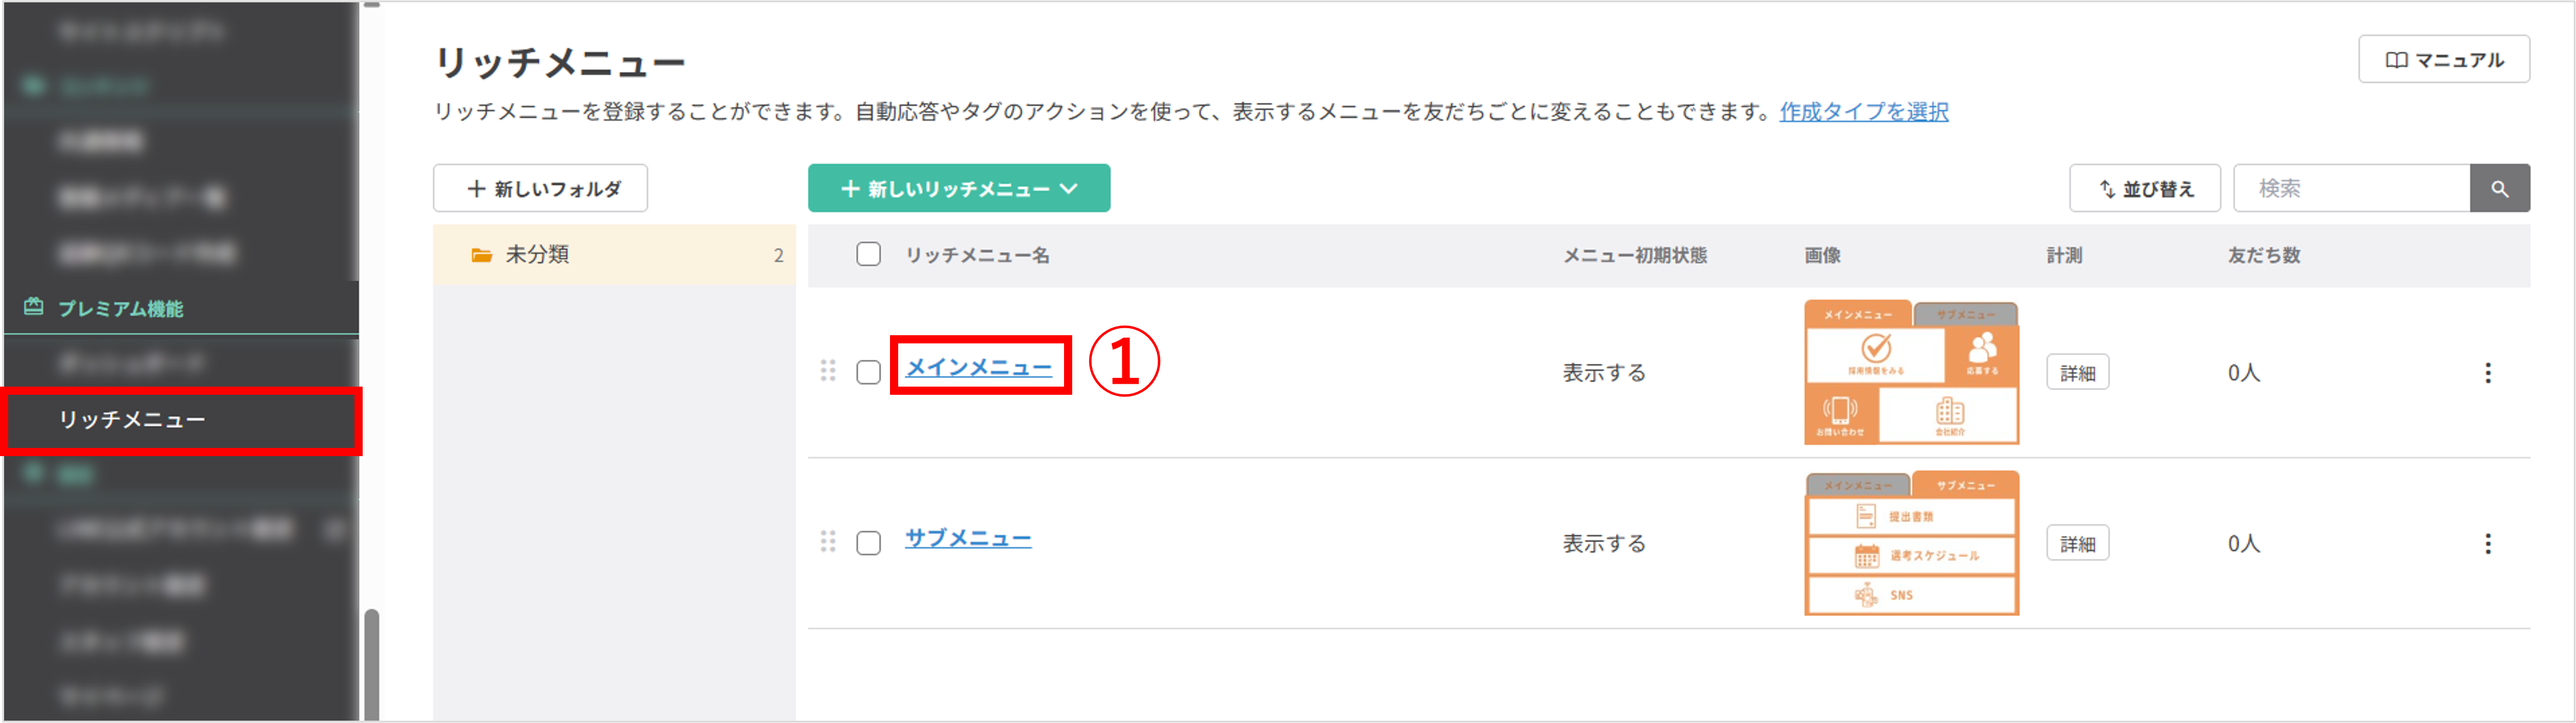Open the kebab menu on サブメニュー row
2576x723 pixels.
point(2489,543)
